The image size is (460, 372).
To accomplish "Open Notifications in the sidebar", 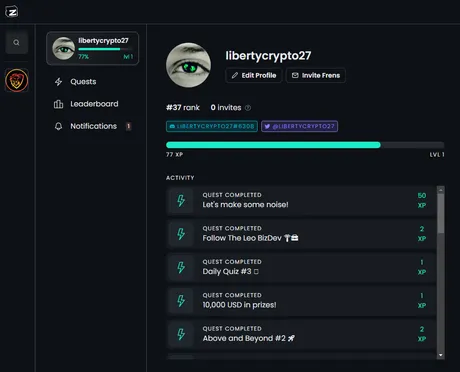I will [93, 126].
